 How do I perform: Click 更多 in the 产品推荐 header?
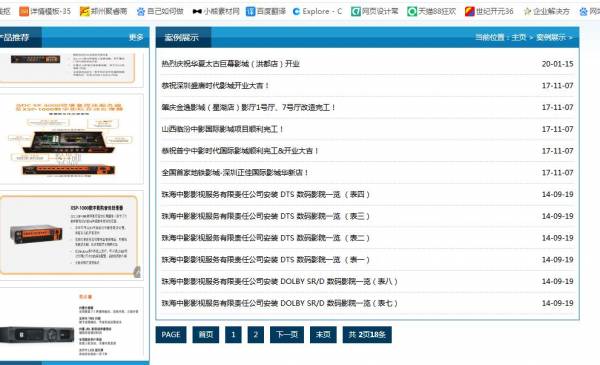point(136,37)
